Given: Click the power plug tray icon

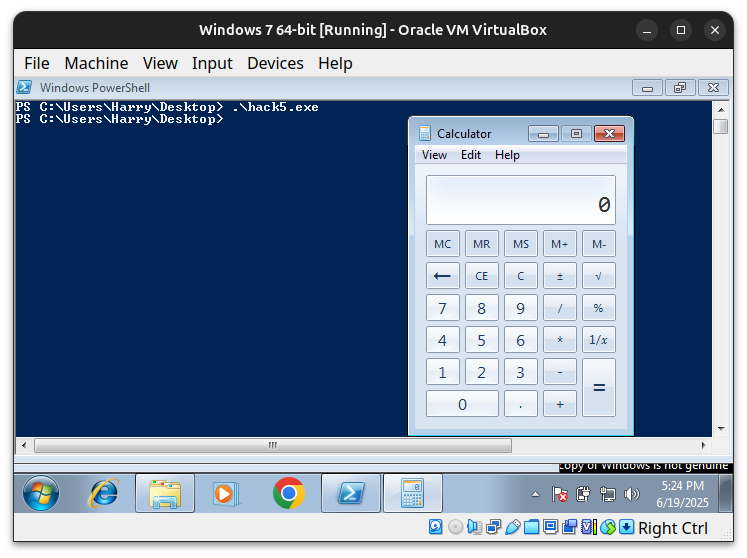Looking at the screenshot, I should tap(584, 494).
